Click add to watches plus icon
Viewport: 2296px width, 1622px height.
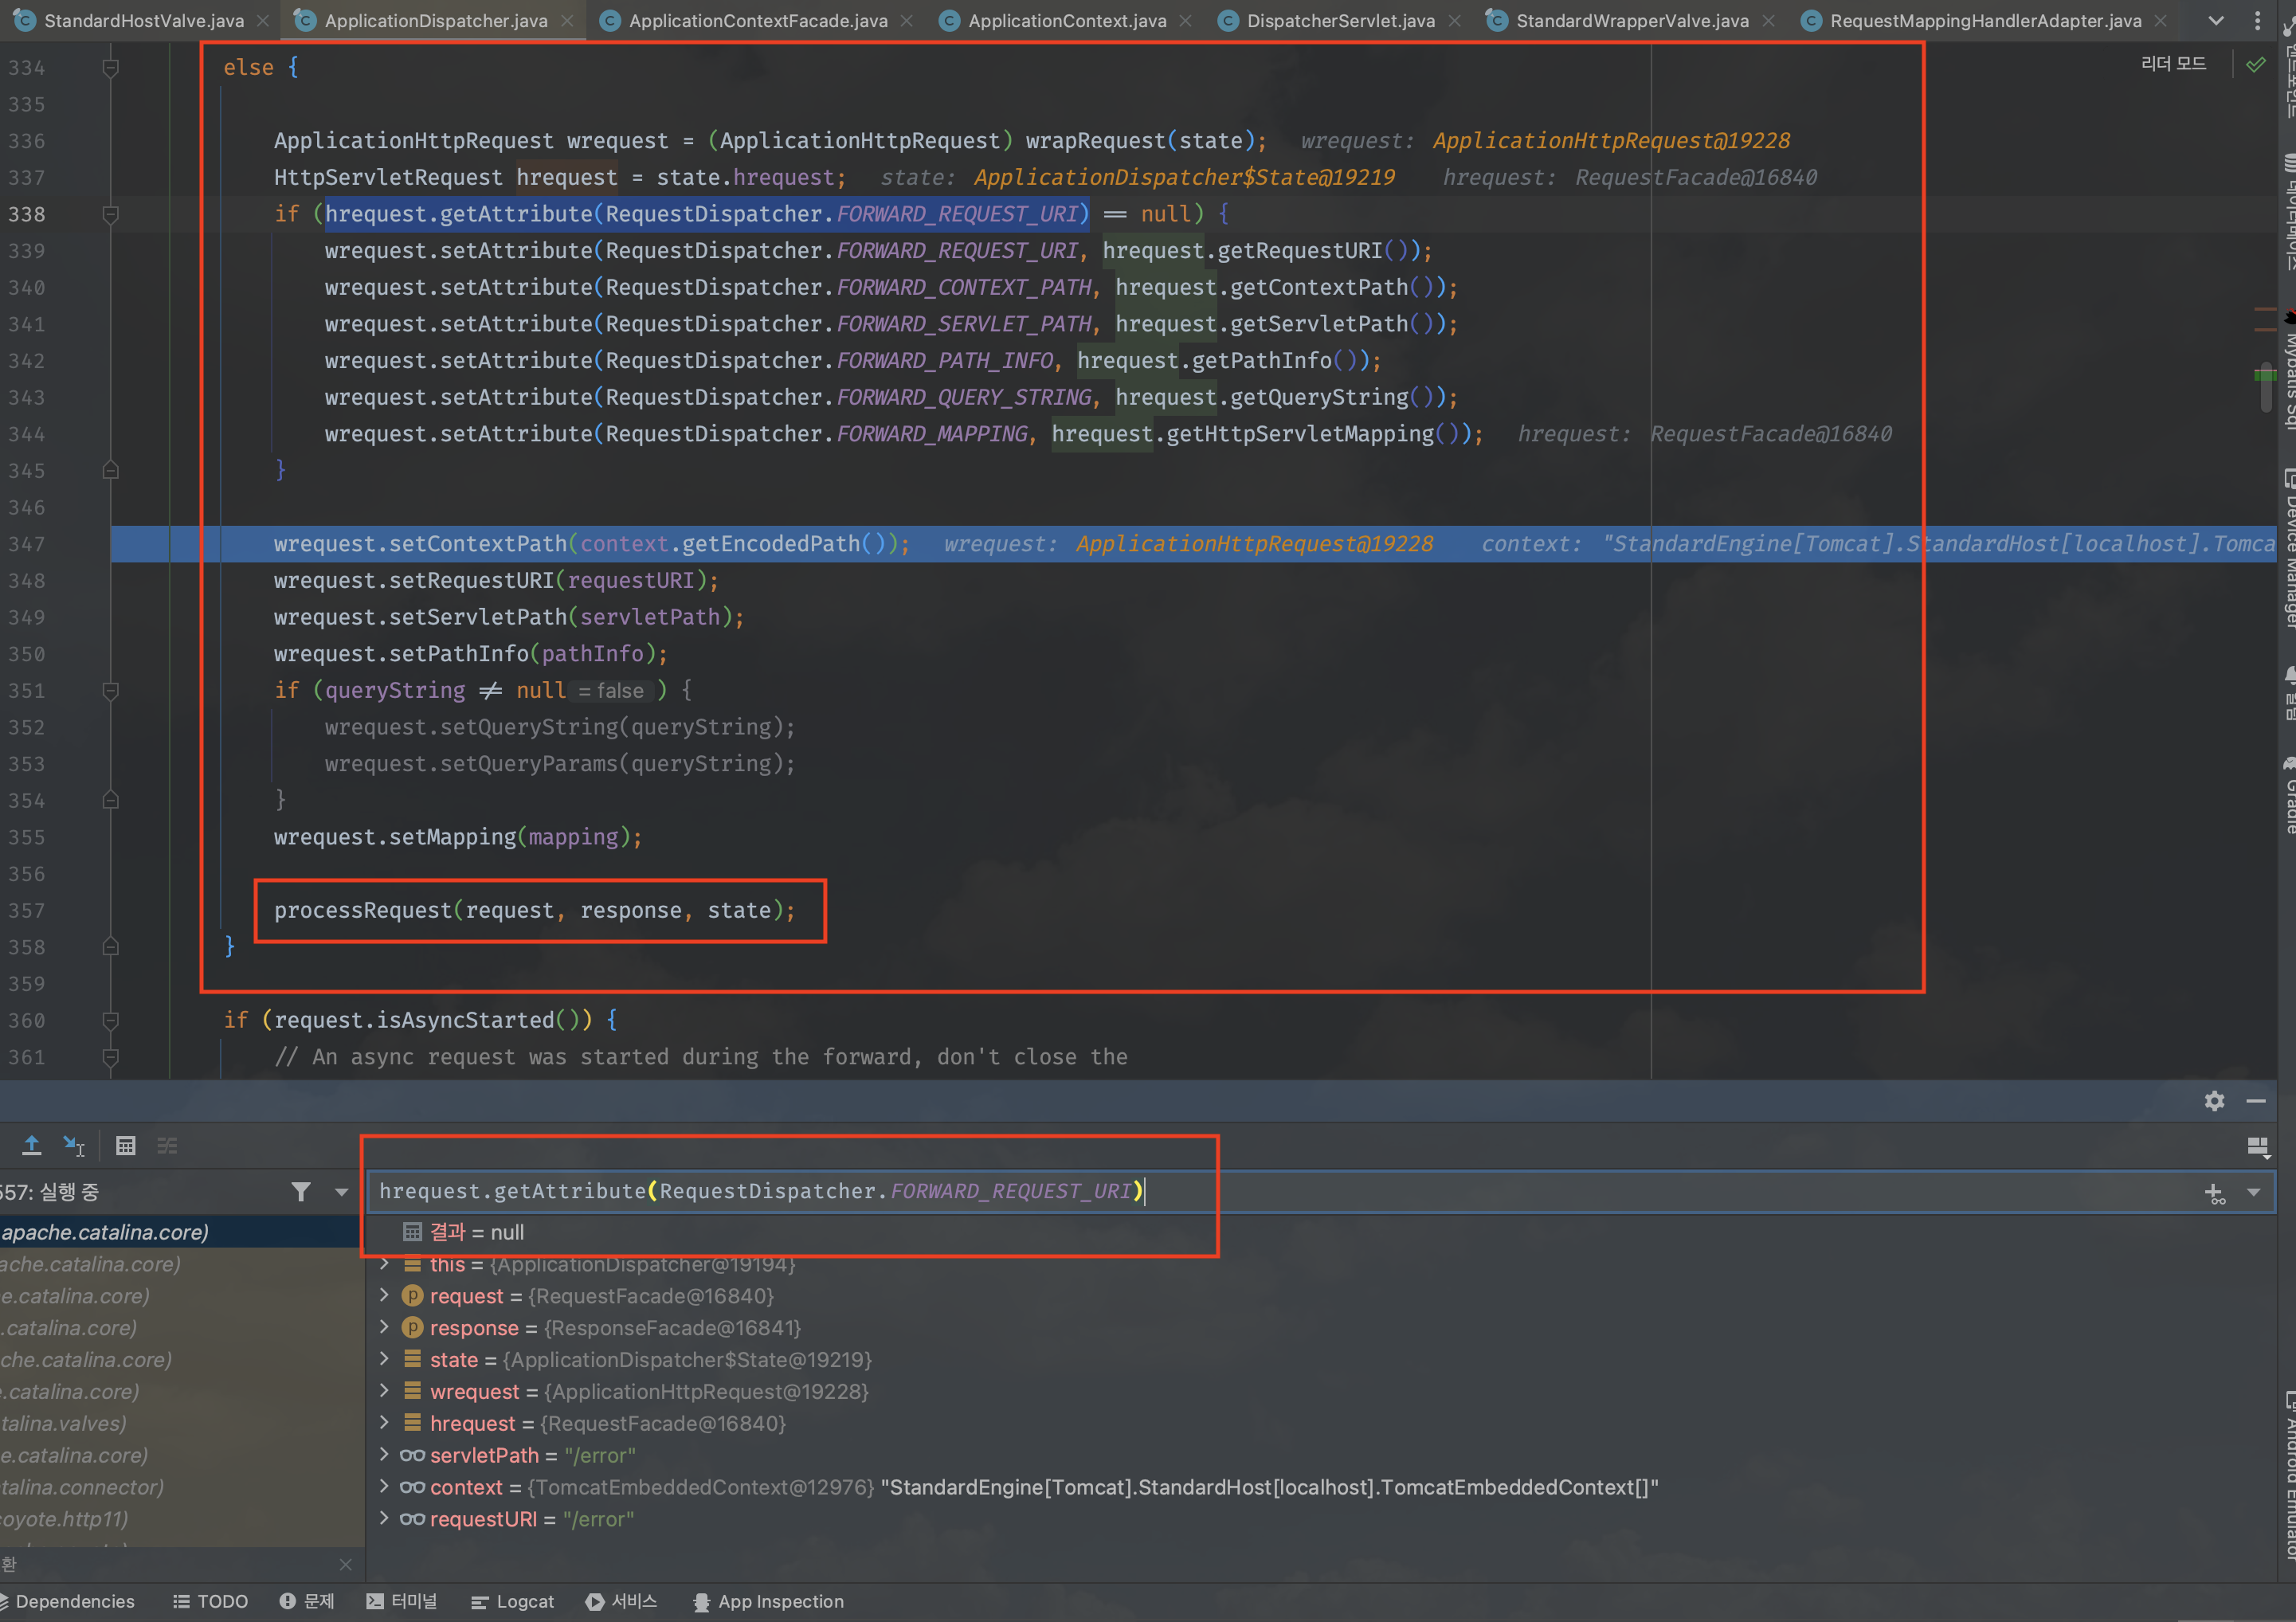pos(2214,1192)
